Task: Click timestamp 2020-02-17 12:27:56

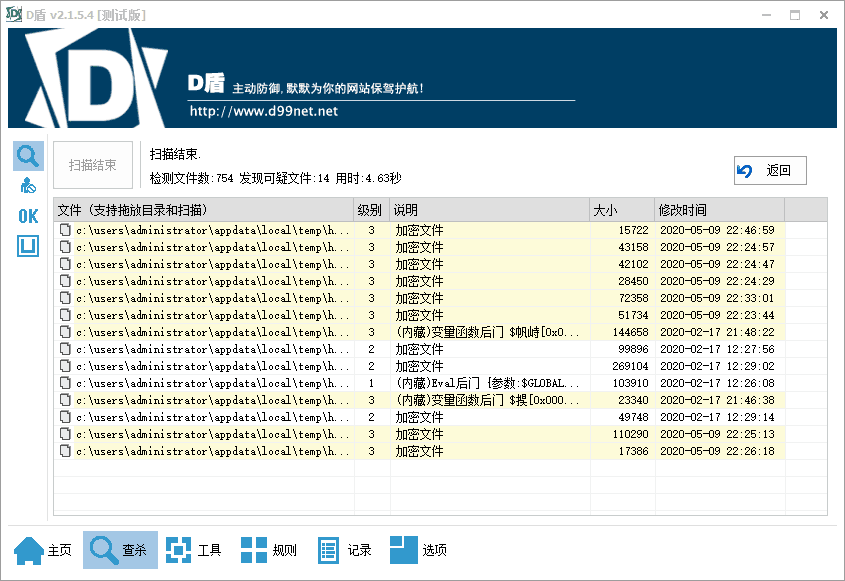Action: click(x=717, y=349)
